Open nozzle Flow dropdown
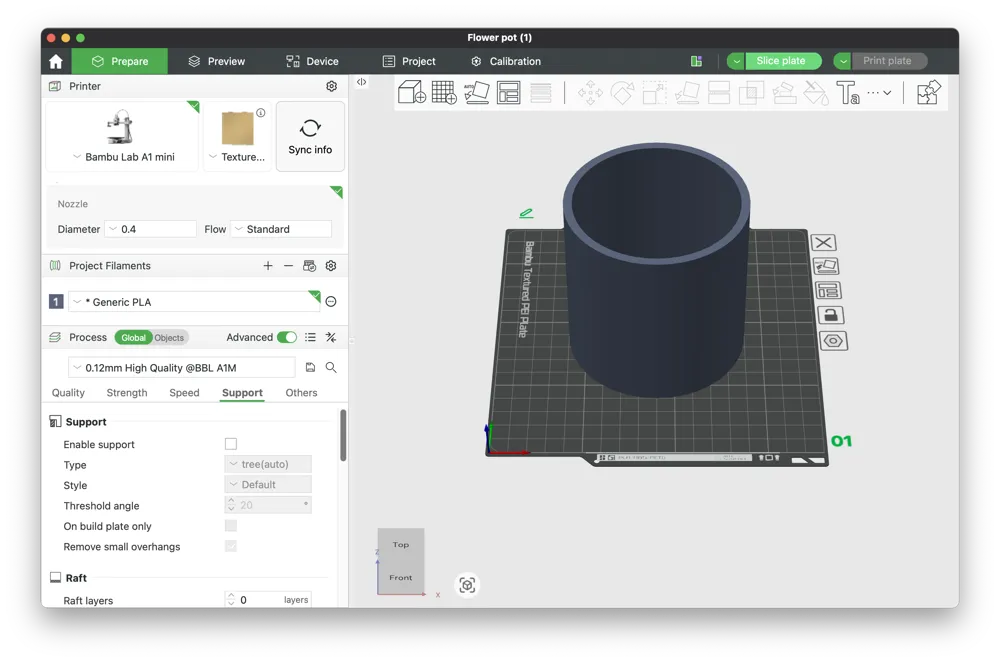This screenshot has width=1000, height=662. pos(281,229)
